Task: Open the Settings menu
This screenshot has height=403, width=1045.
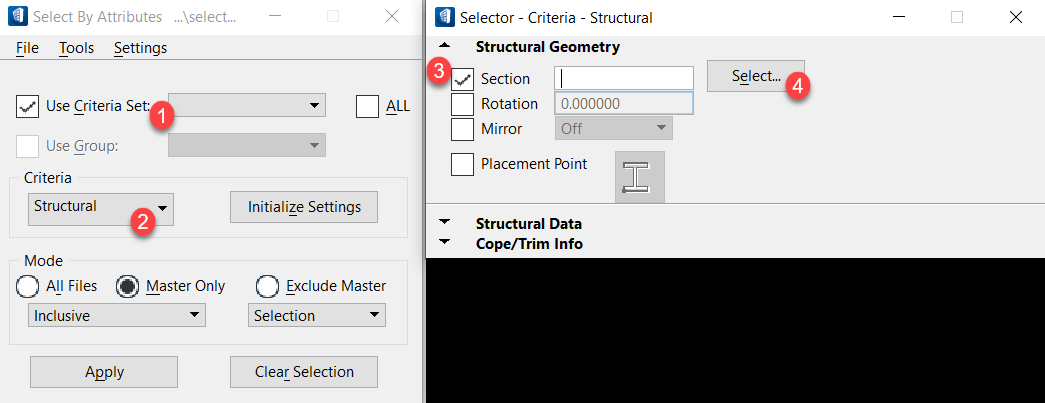Action: (x=141, y=48)
